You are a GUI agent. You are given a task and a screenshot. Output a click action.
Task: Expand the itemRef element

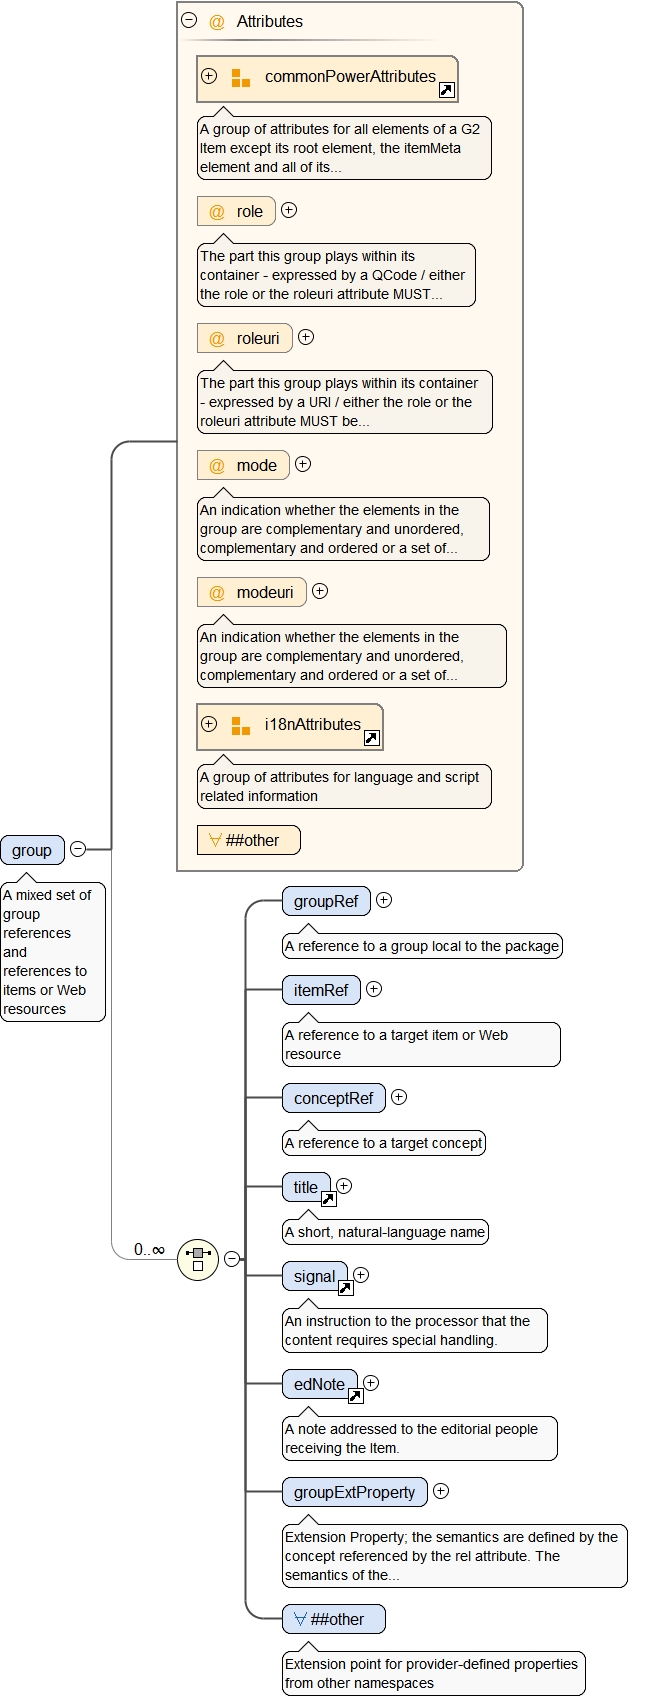click(x=374, y=989)
